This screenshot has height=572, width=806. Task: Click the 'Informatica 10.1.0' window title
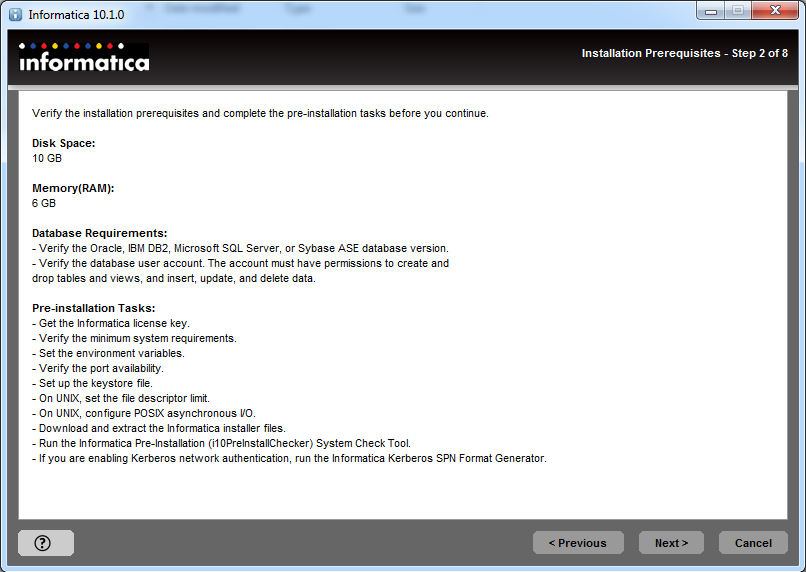click(x=76, y=14)
